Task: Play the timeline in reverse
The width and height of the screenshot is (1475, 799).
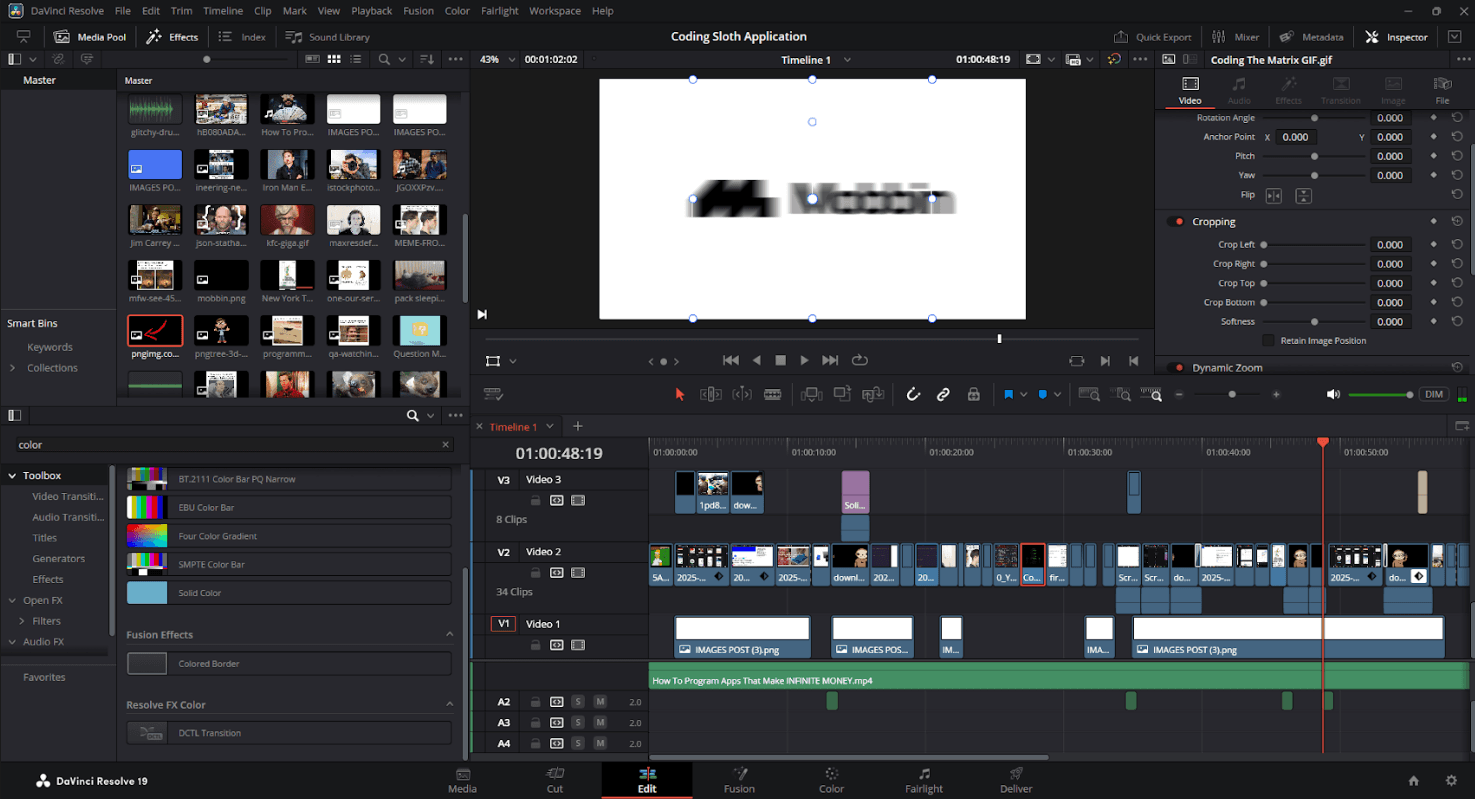Action: coord(757,360)
